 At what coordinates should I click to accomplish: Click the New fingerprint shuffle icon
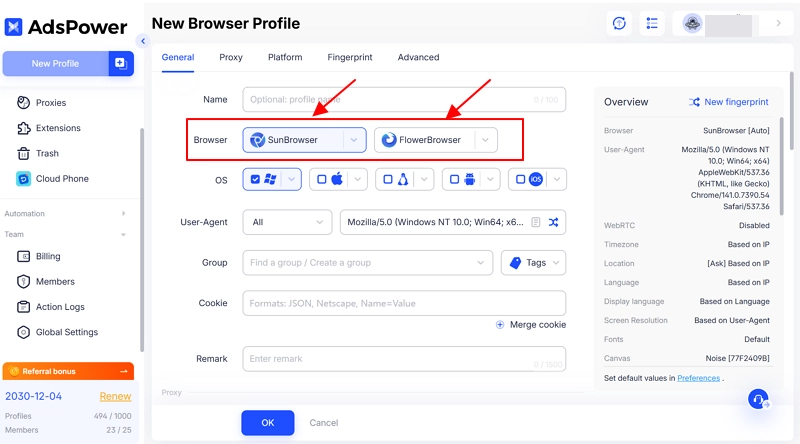coord(694,102)
